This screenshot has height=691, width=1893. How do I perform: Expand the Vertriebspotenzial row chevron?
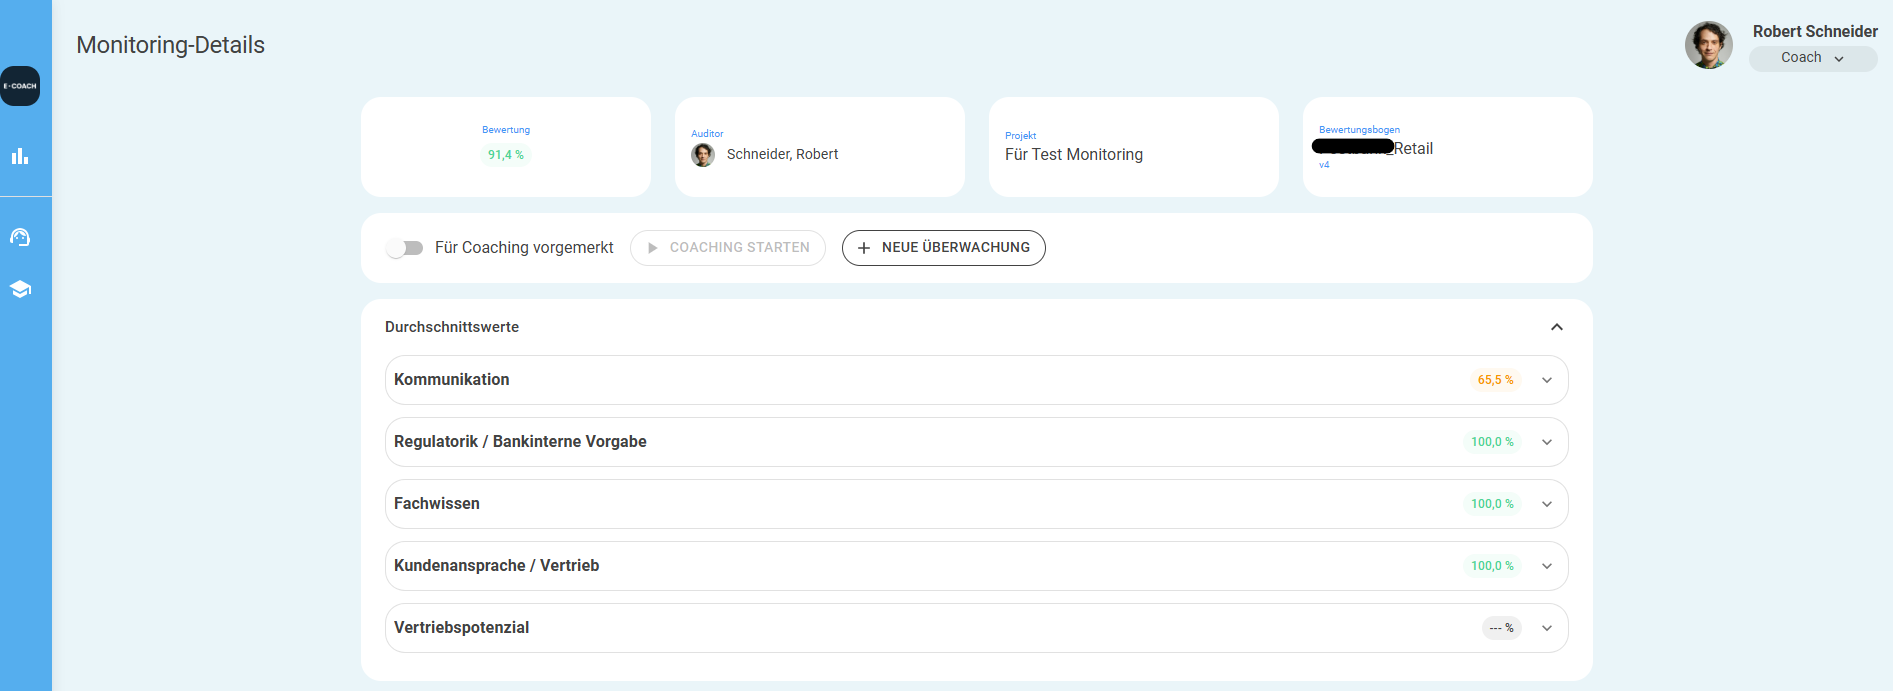1547,628
